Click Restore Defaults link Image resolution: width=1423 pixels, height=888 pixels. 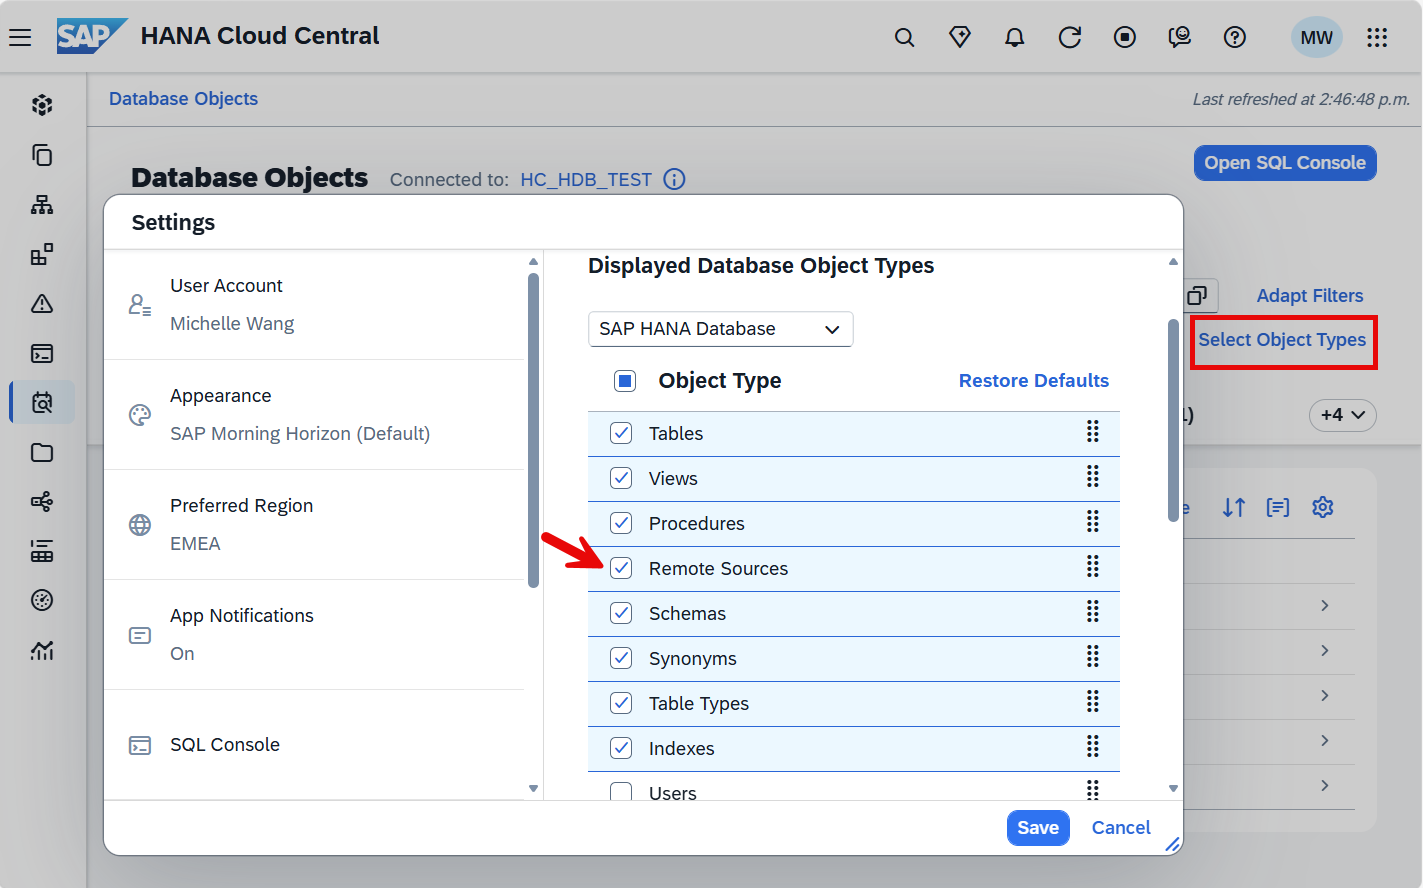1034,381
